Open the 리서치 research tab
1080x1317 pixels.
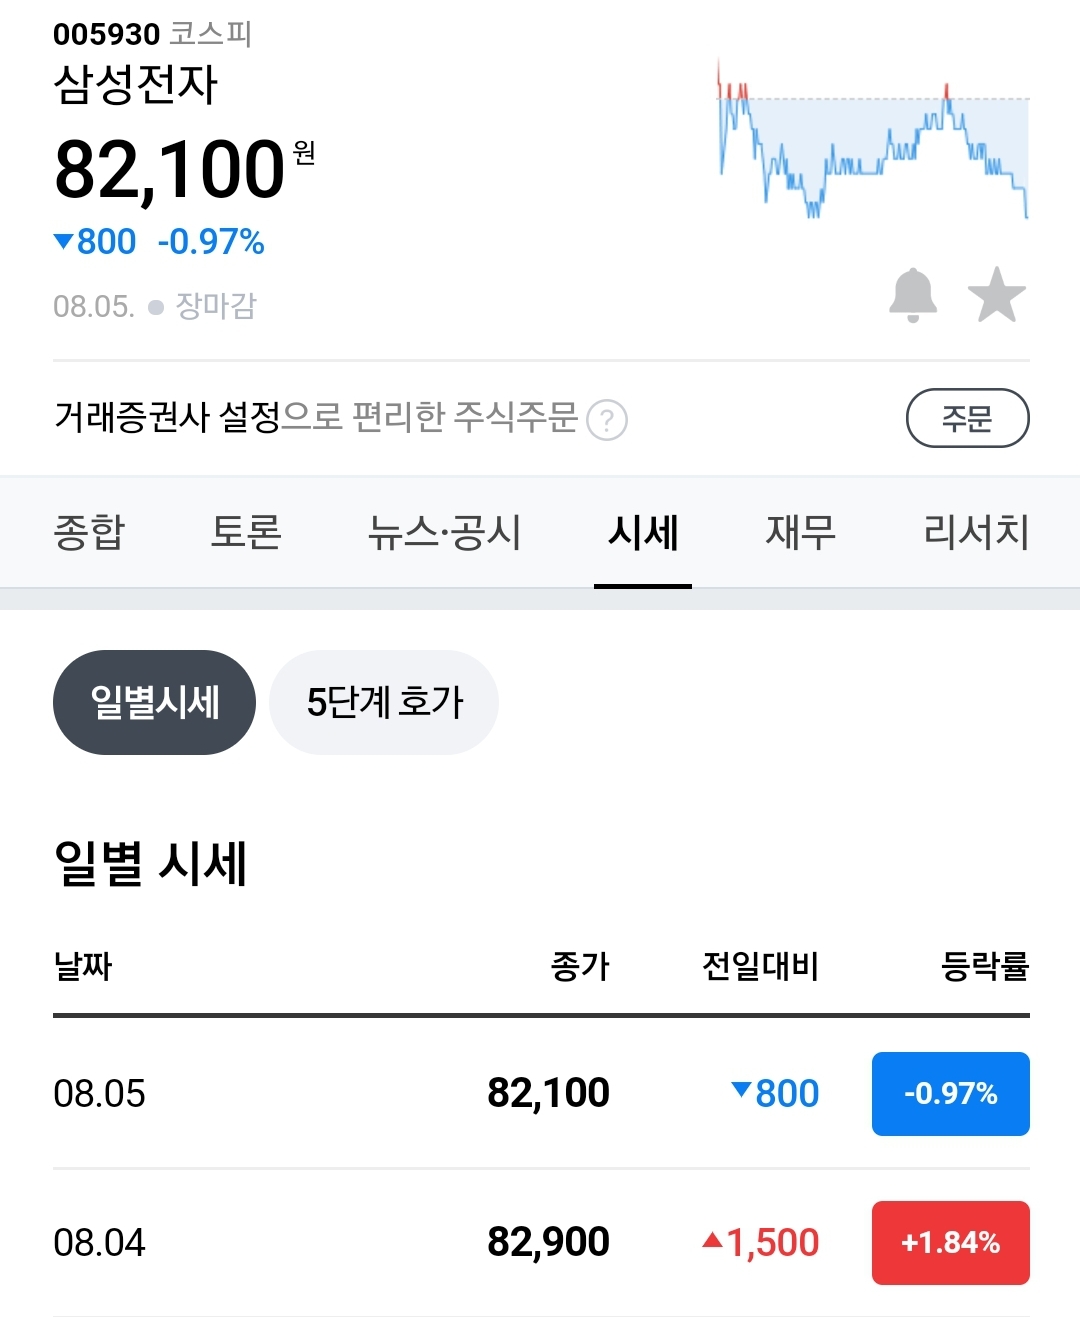[975, 532]
